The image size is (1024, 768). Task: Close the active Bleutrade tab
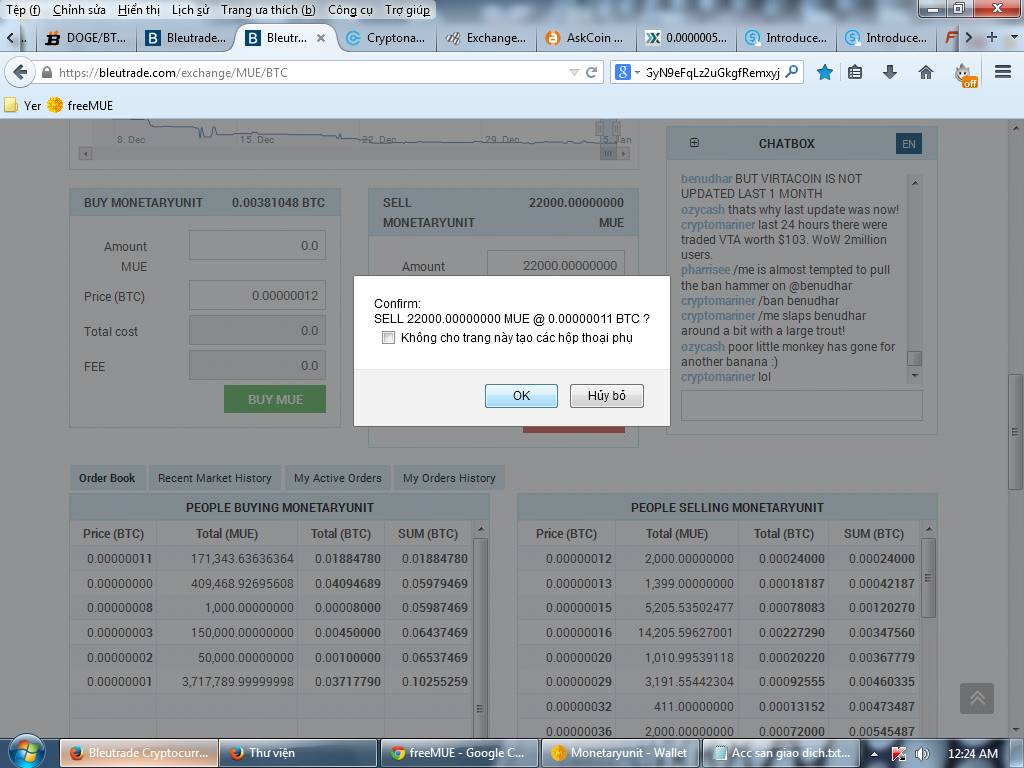pos(321,38)
